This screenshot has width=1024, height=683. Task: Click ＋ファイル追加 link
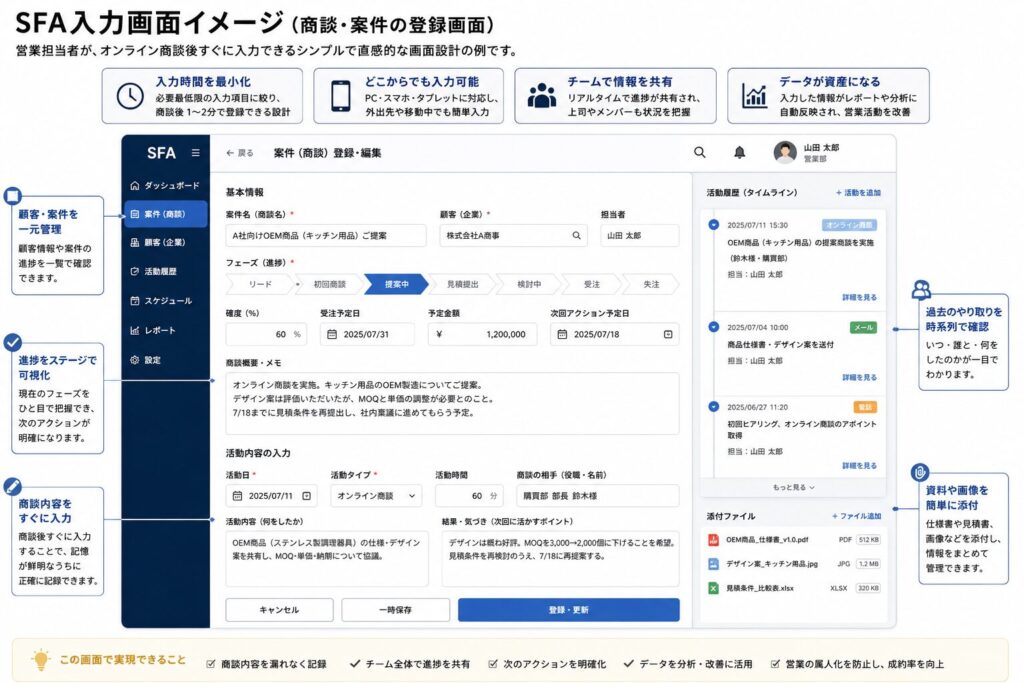(x=856, y=516)
